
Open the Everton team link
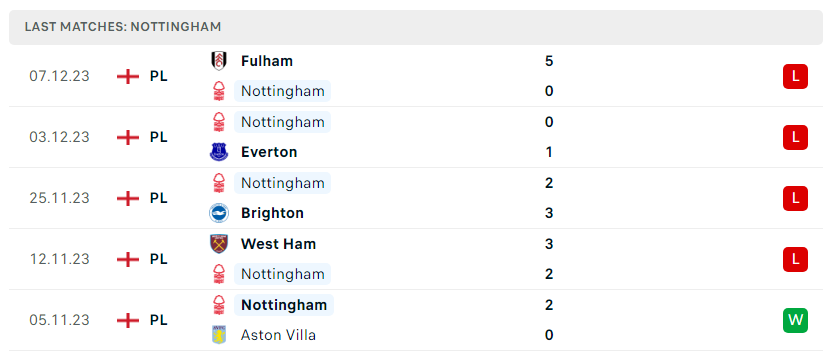pyautogui.click(x=269, y=152)
